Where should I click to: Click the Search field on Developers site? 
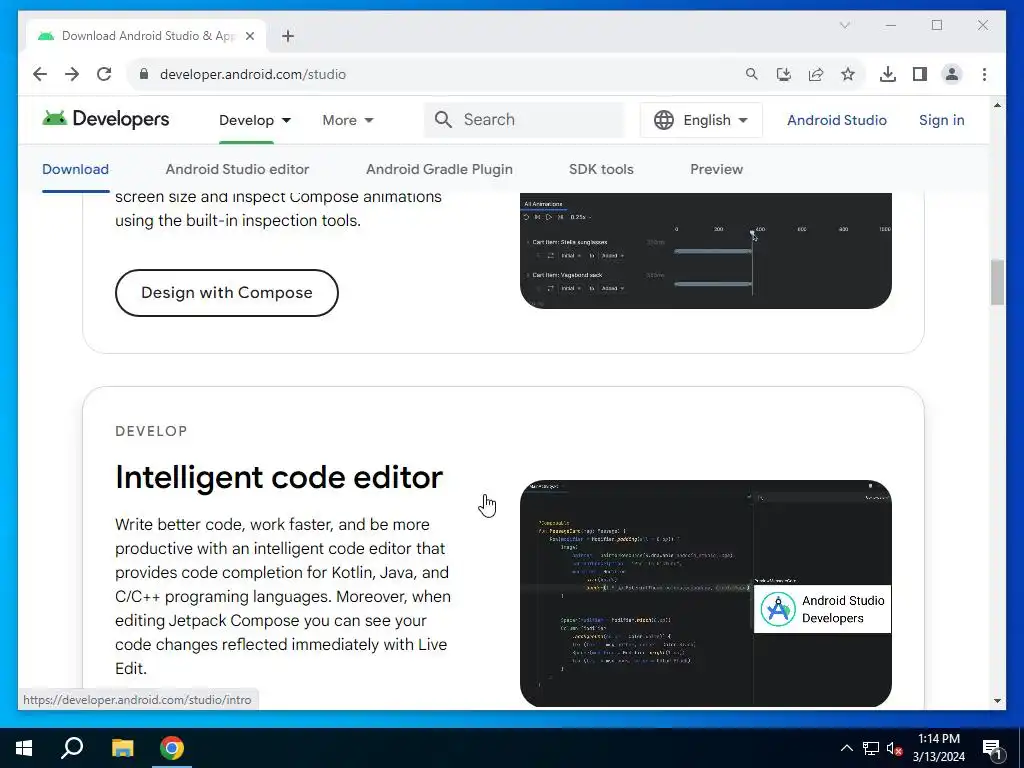pyautogui.click(x=524, y=120)
